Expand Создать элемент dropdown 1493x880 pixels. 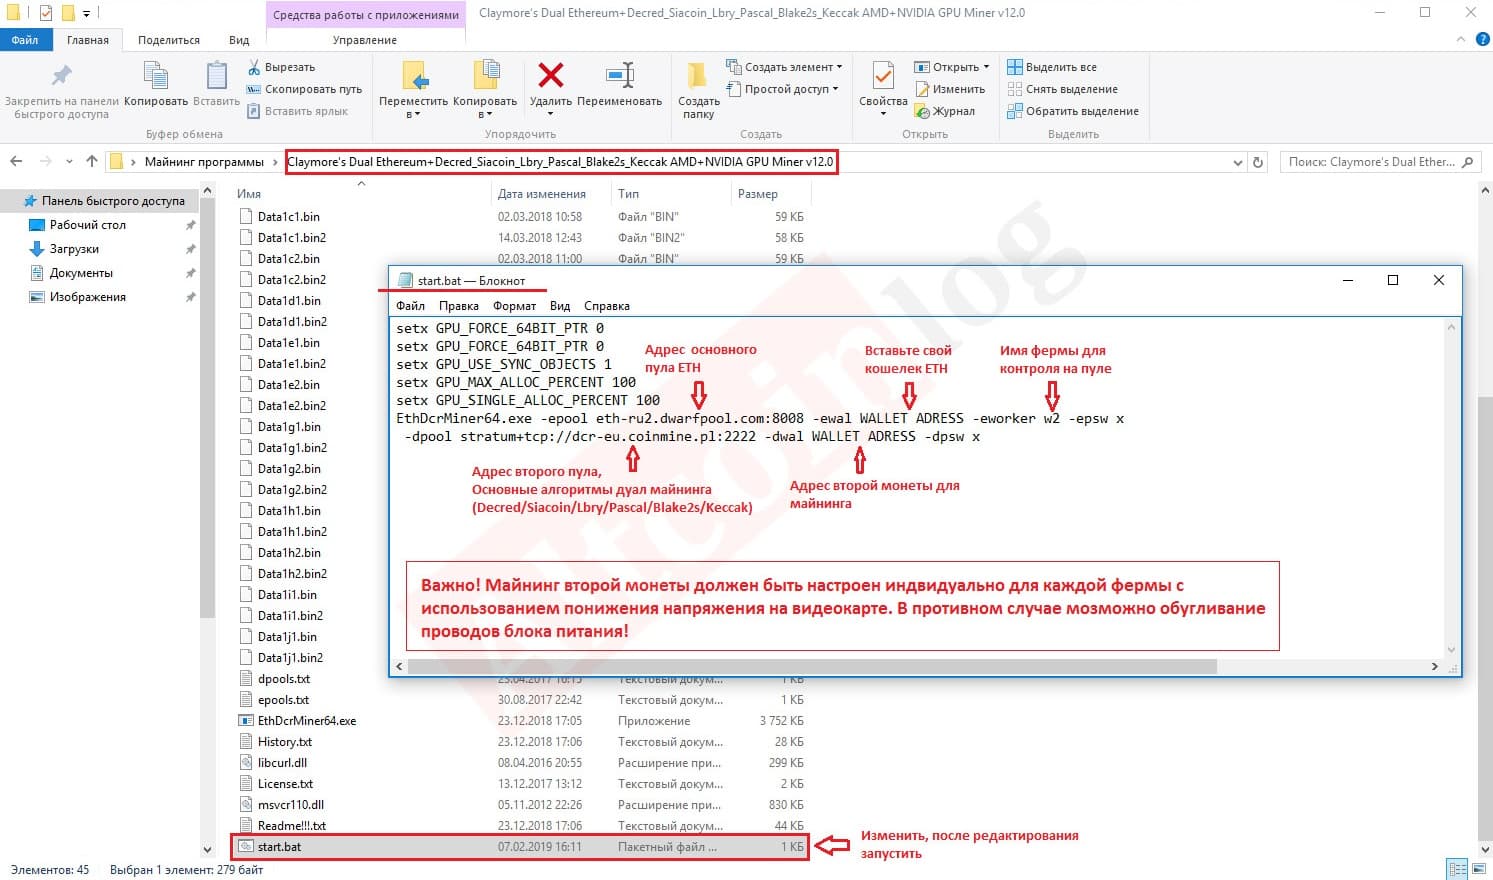tap(784, 67)
